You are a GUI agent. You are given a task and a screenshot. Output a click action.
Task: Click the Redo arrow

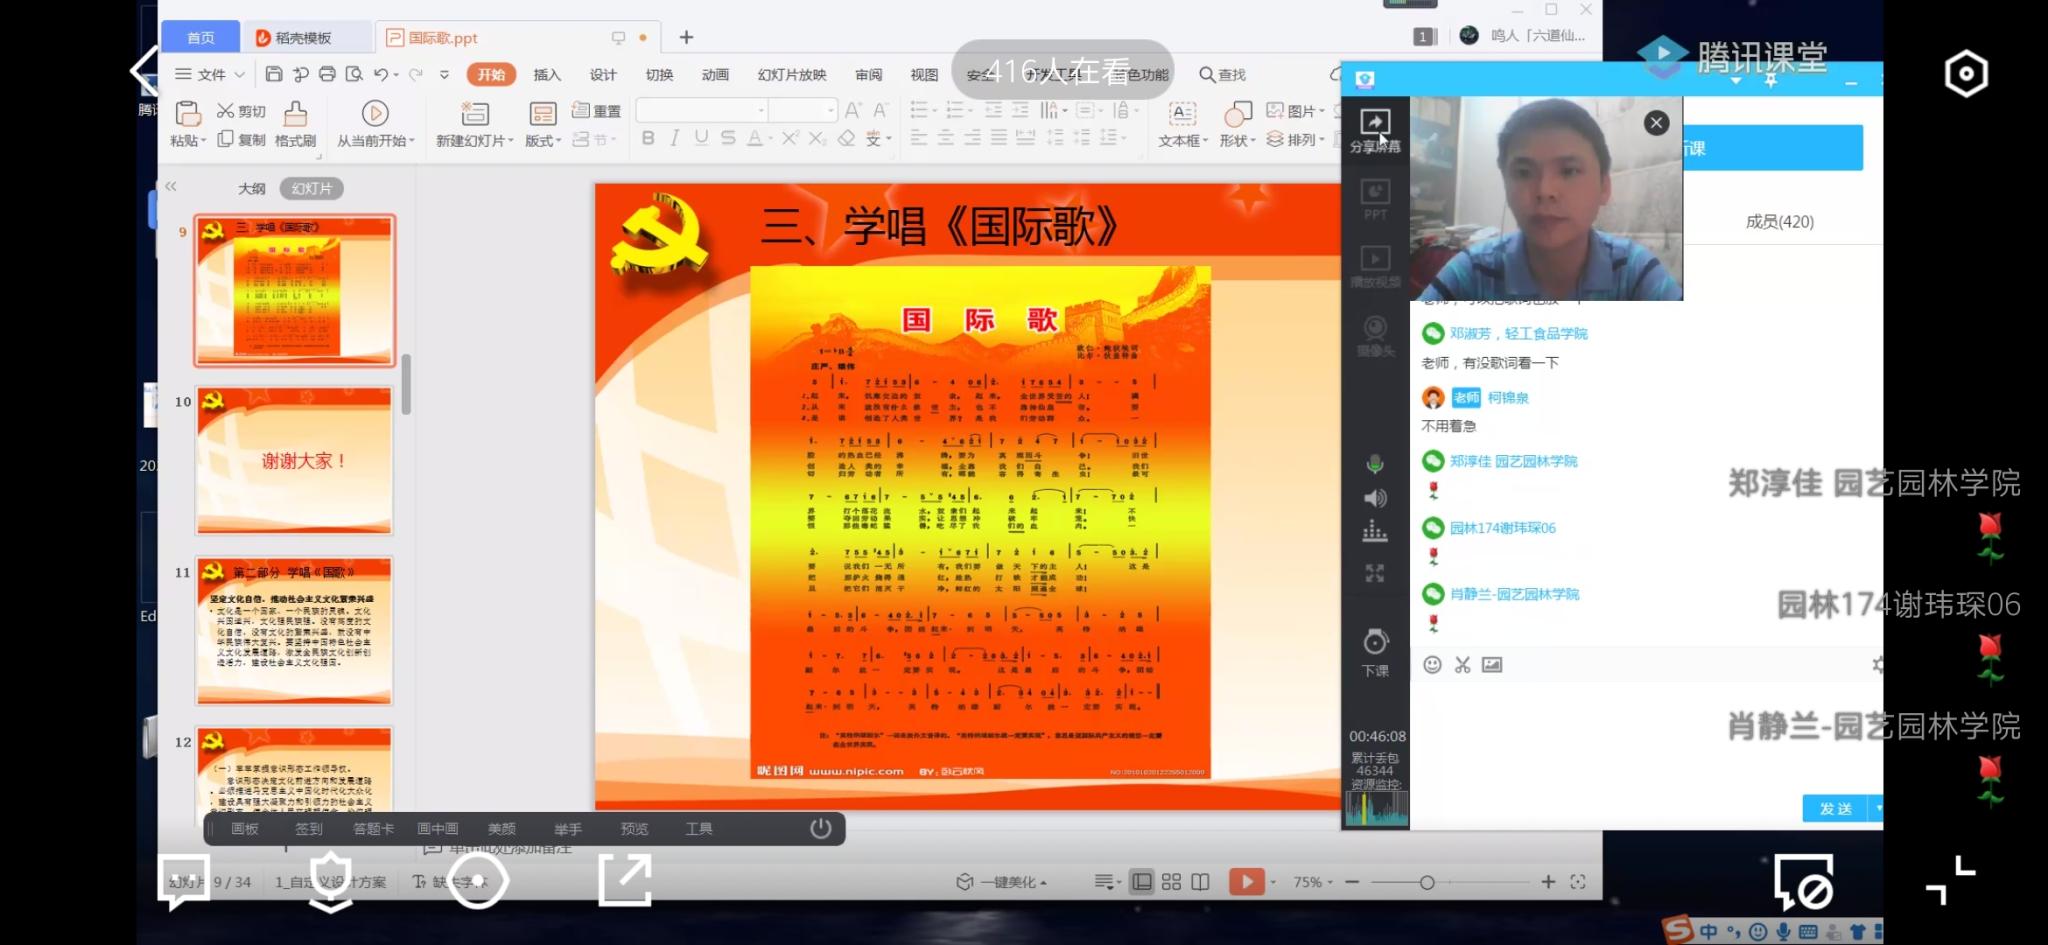[x=416, y=74]
